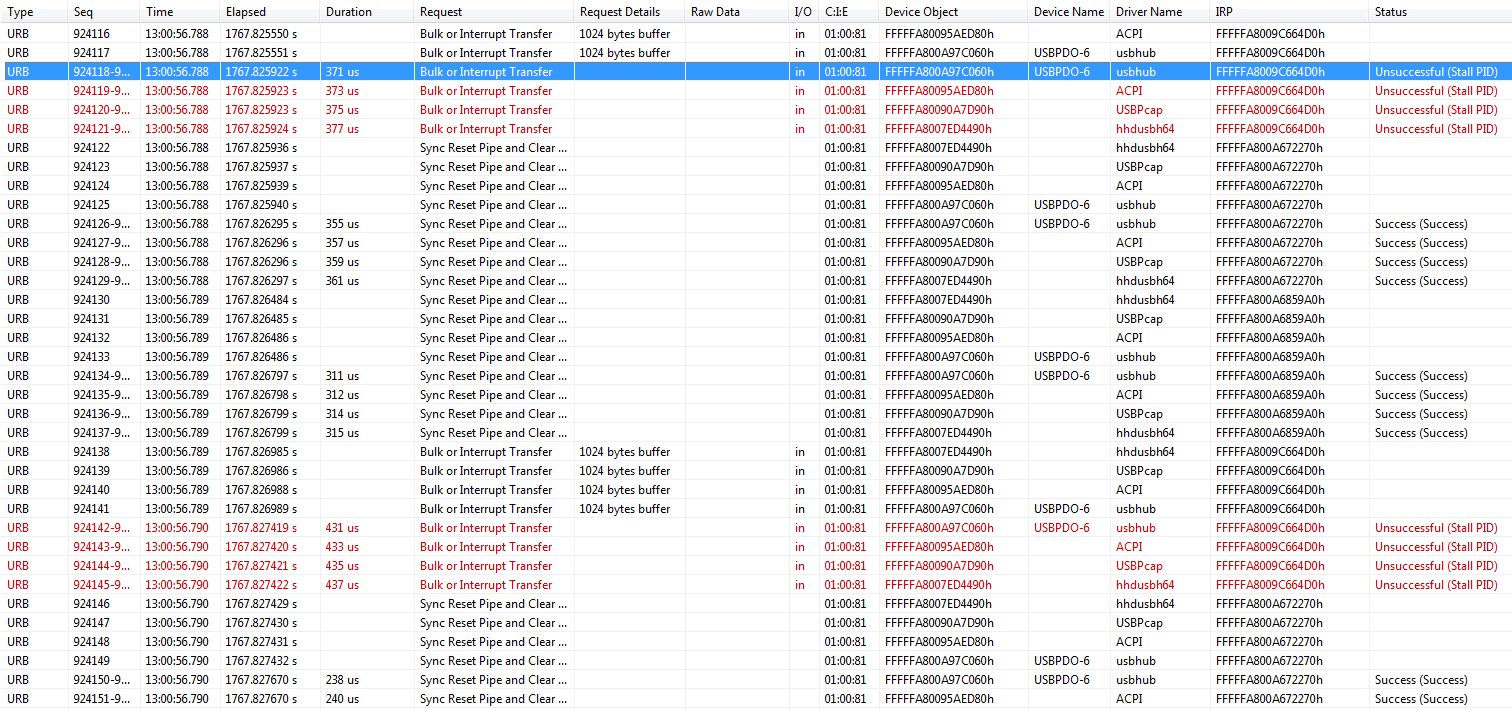Select row with Seq 924138
Viewport: 1512px width, 710px height.
(756, 452)
